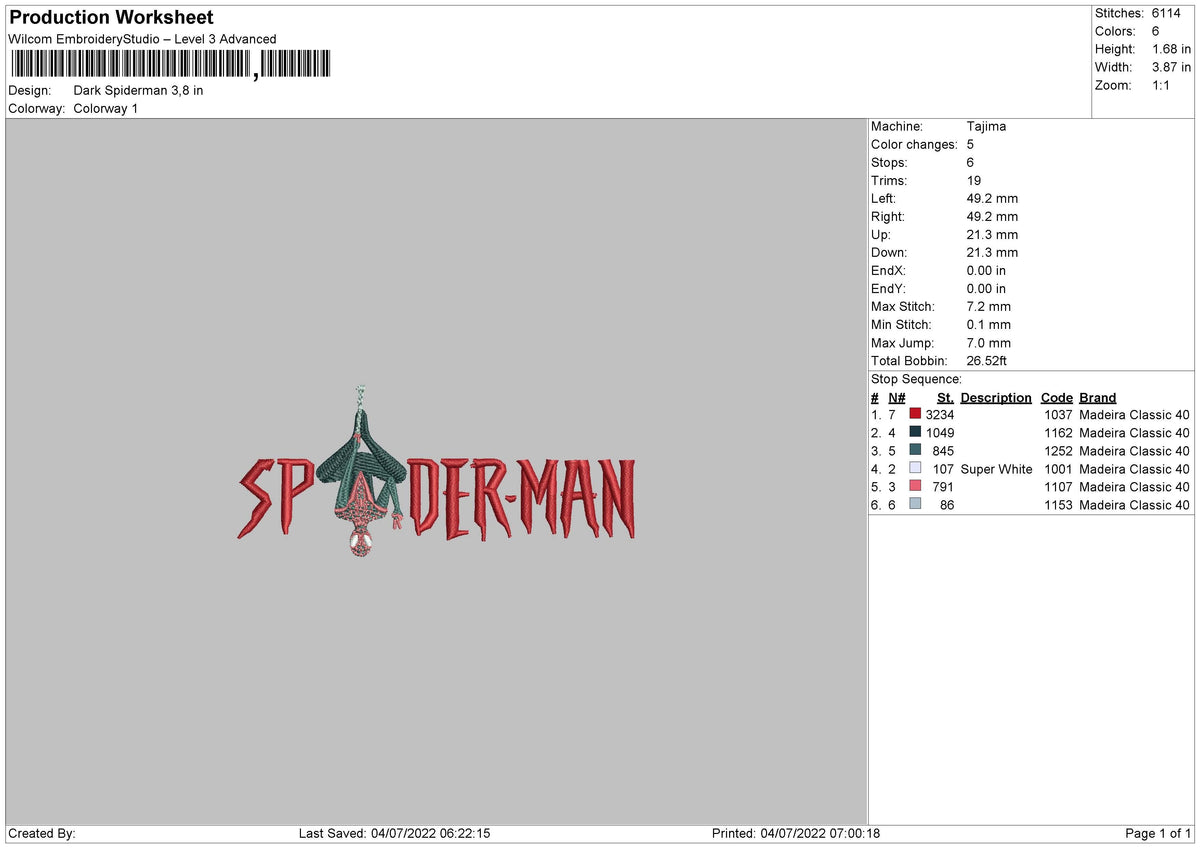
Task: Click the 'Color changes:' label
Action: (x=914, y=144)
